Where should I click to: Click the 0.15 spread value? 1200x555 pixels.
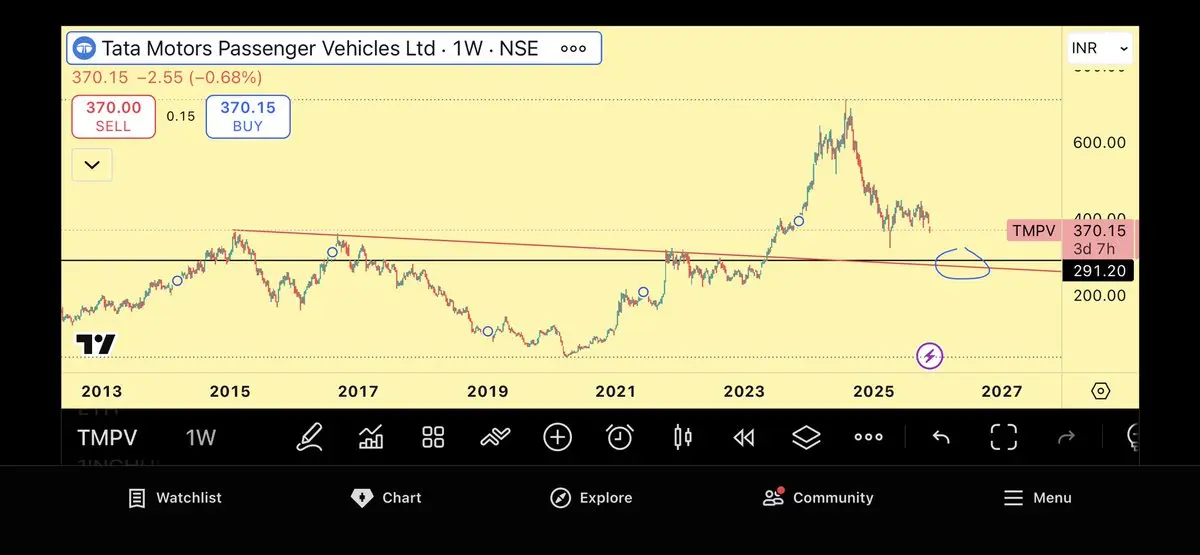pyautogui.click(x=181, y=116)
